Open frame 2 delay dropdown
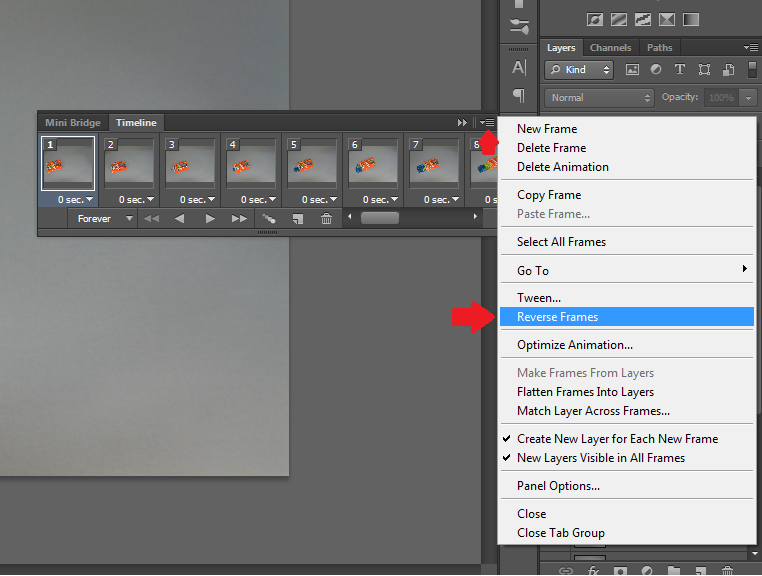 (136, 199)
